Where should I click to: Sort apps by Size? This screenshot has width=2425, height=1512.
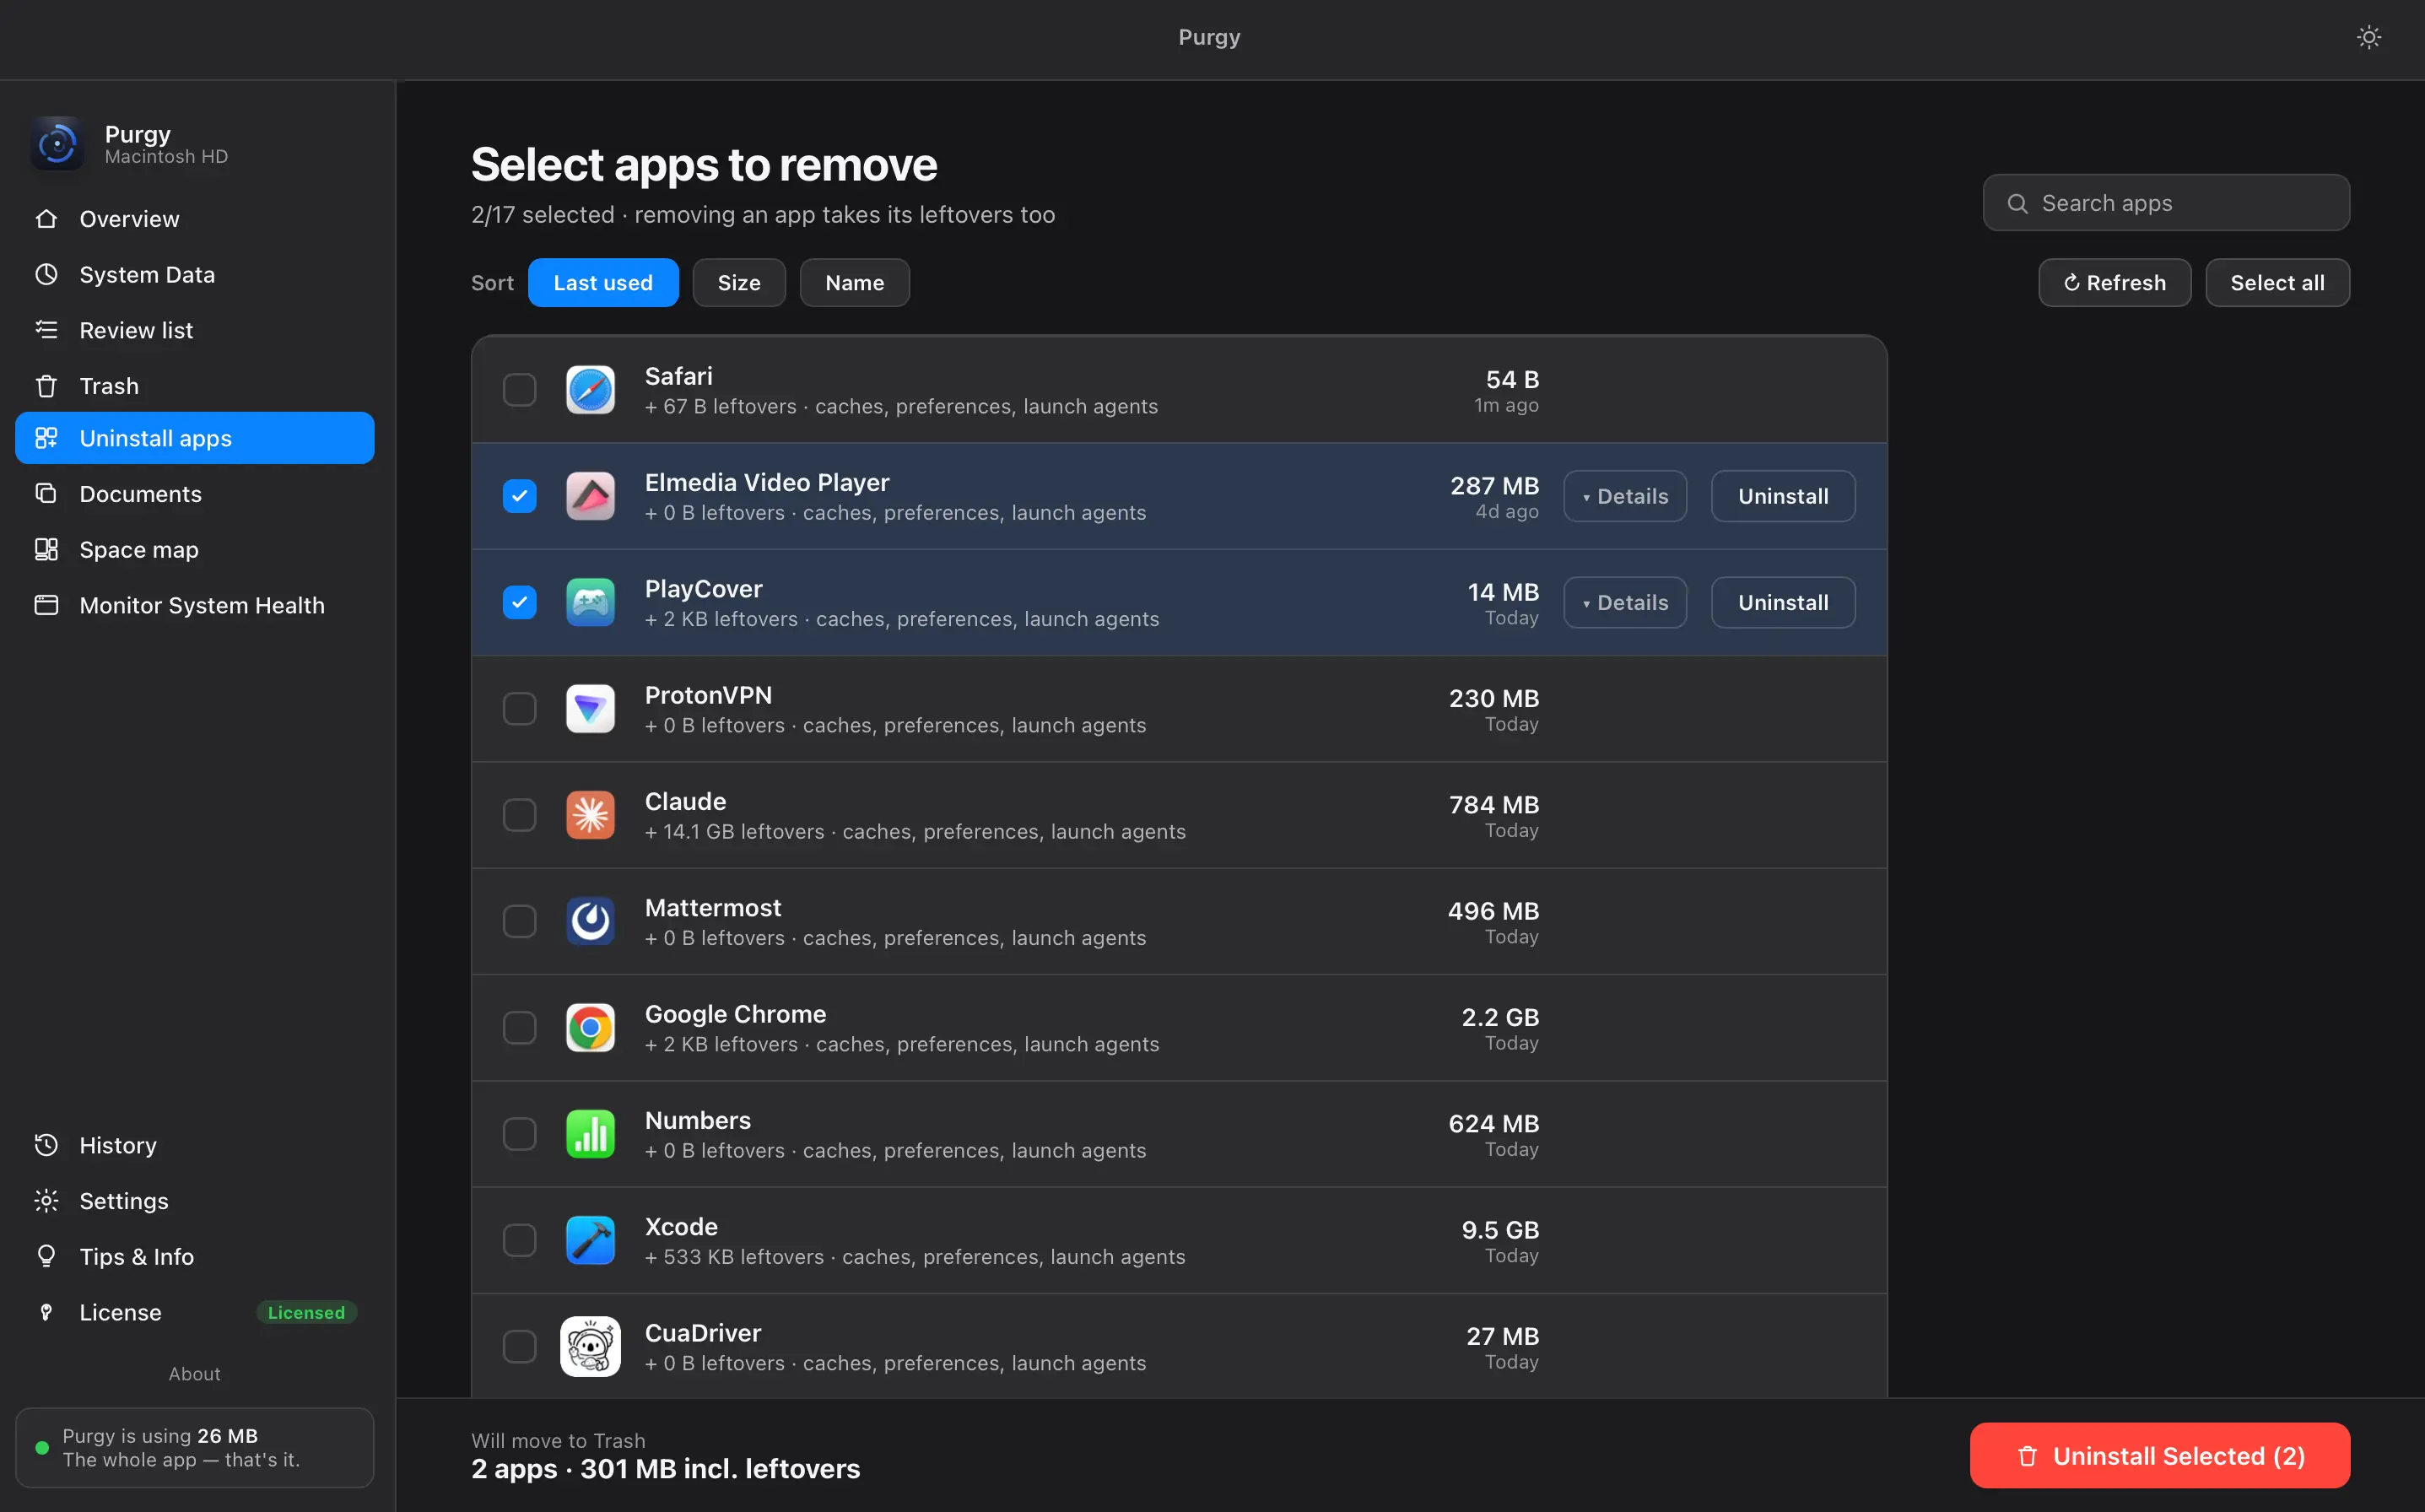[739, 283]
